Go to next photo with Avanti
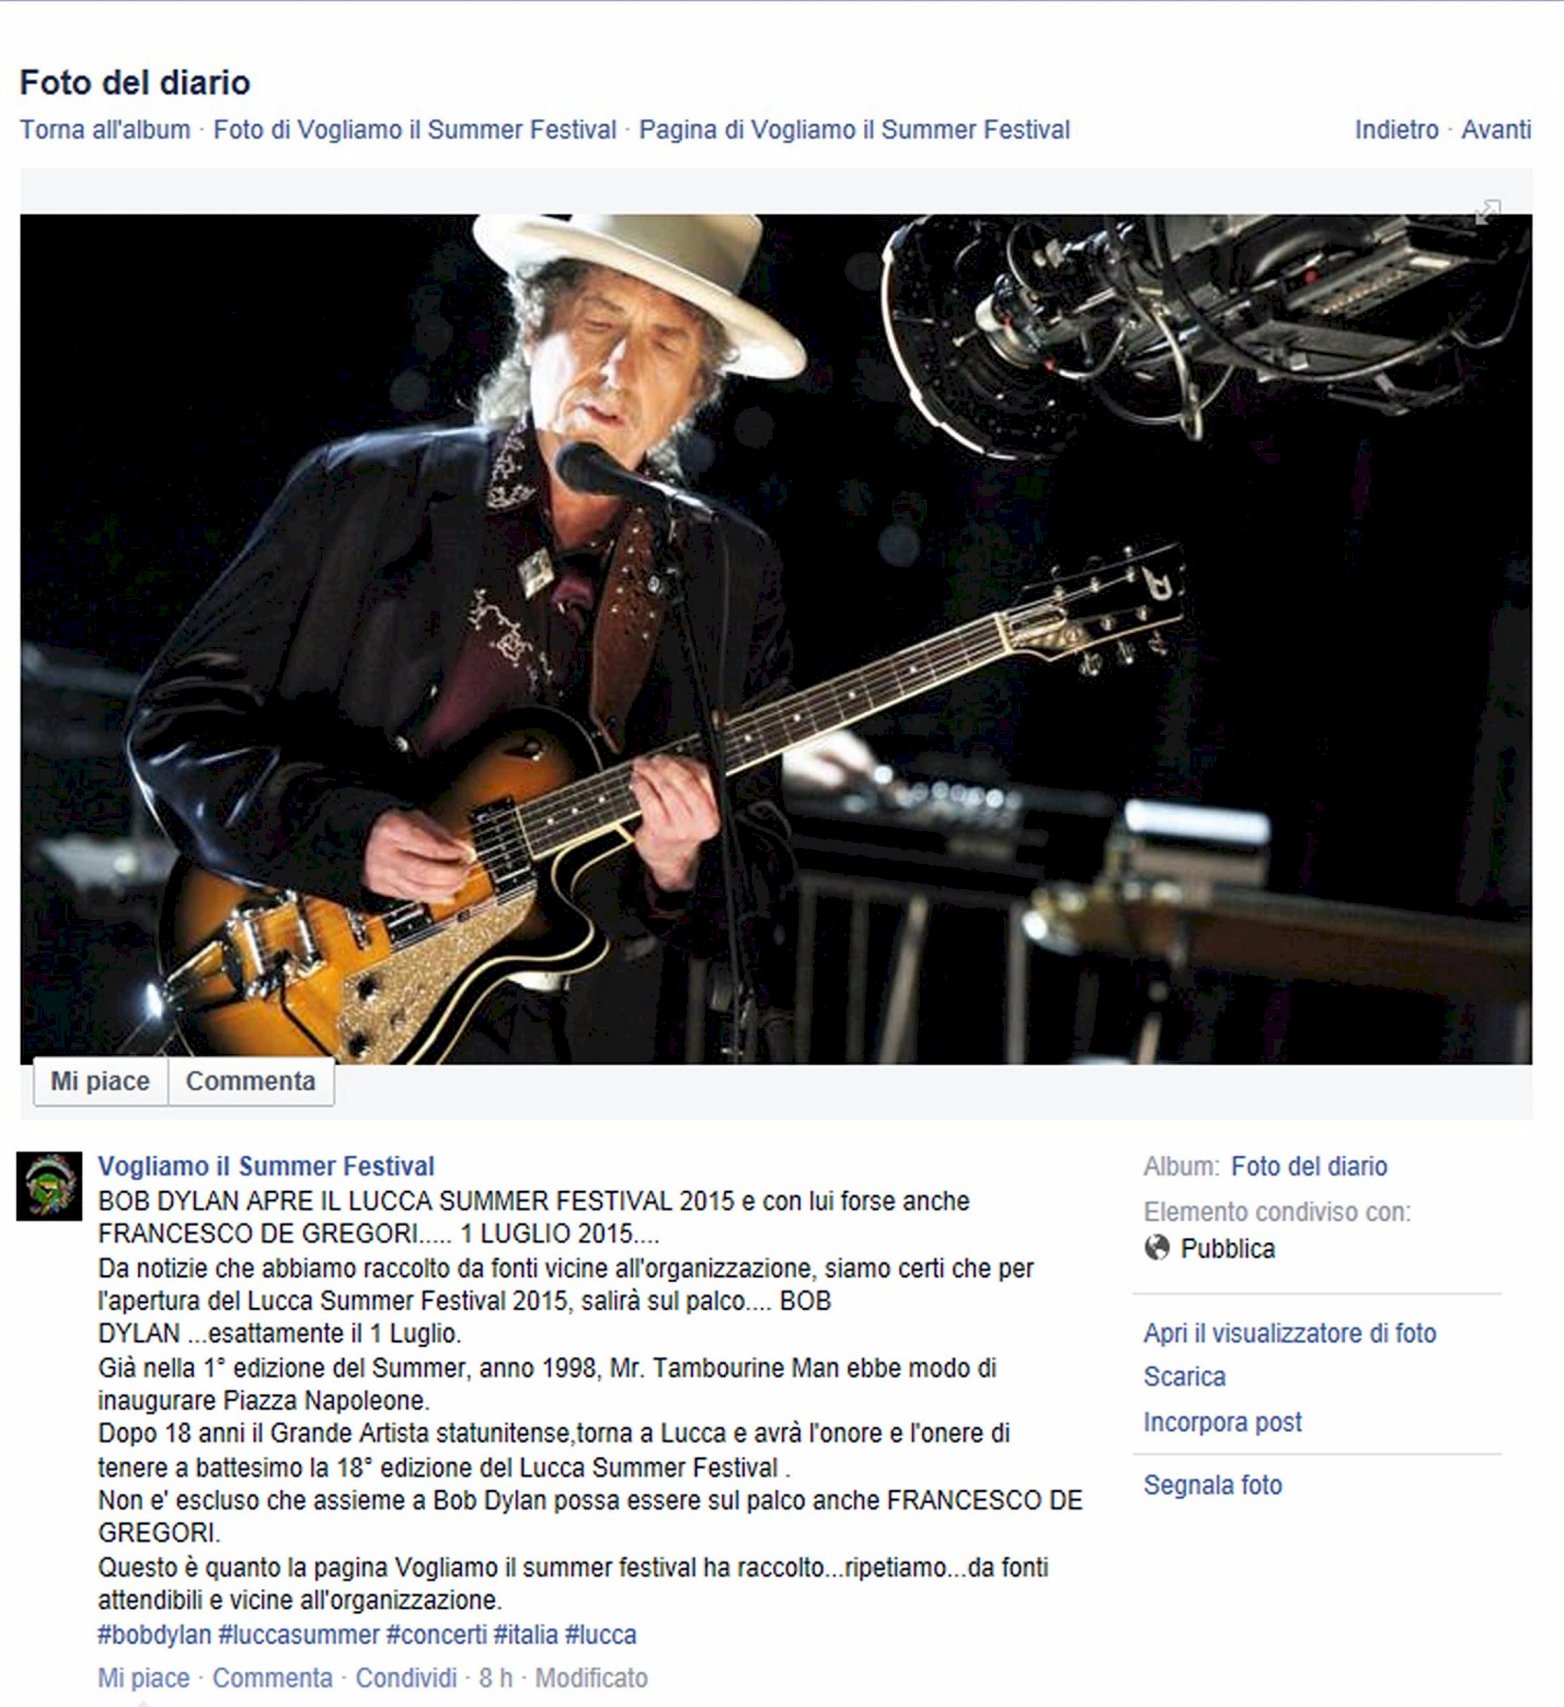This screenshot has width=1564, height=1707. pos(1496,130)
